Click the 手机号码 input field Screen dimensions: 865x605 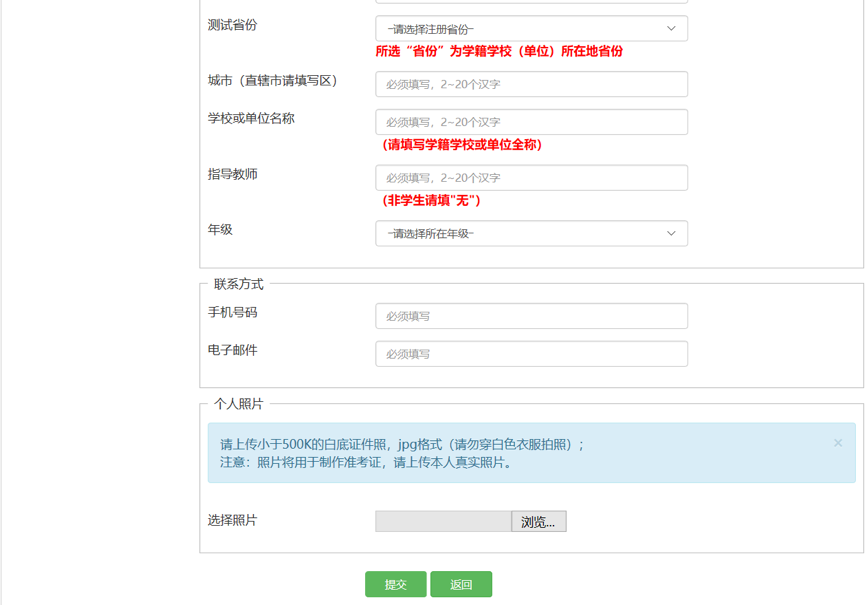coord(531,317)
